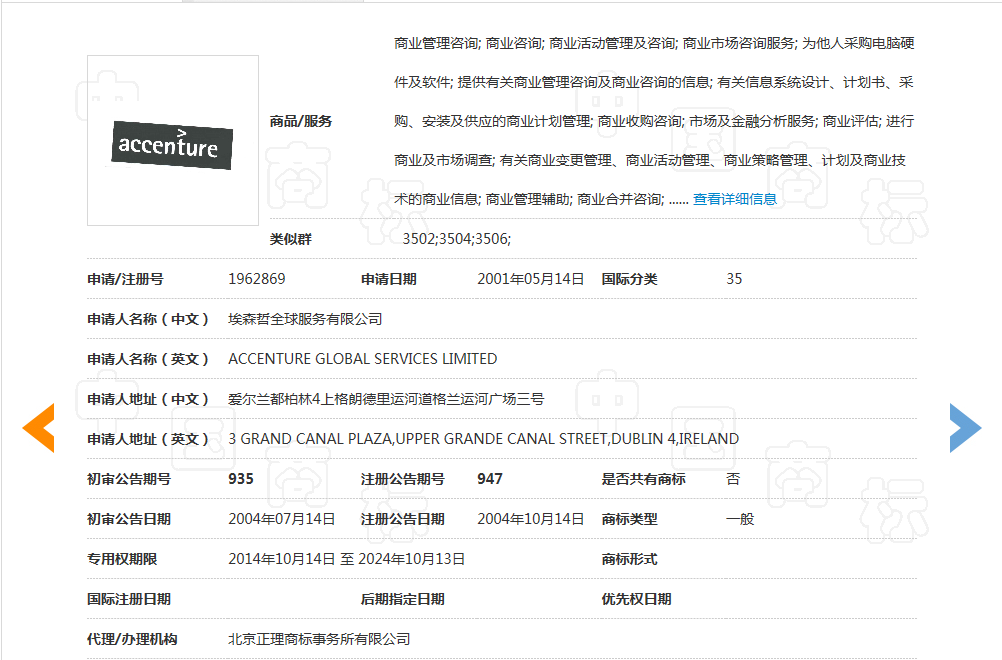Screen dimensions: 1002x660
Task: Select exclusive right period 2014年10月14日 至 2024年10月13日
Action: pos(346,559)
